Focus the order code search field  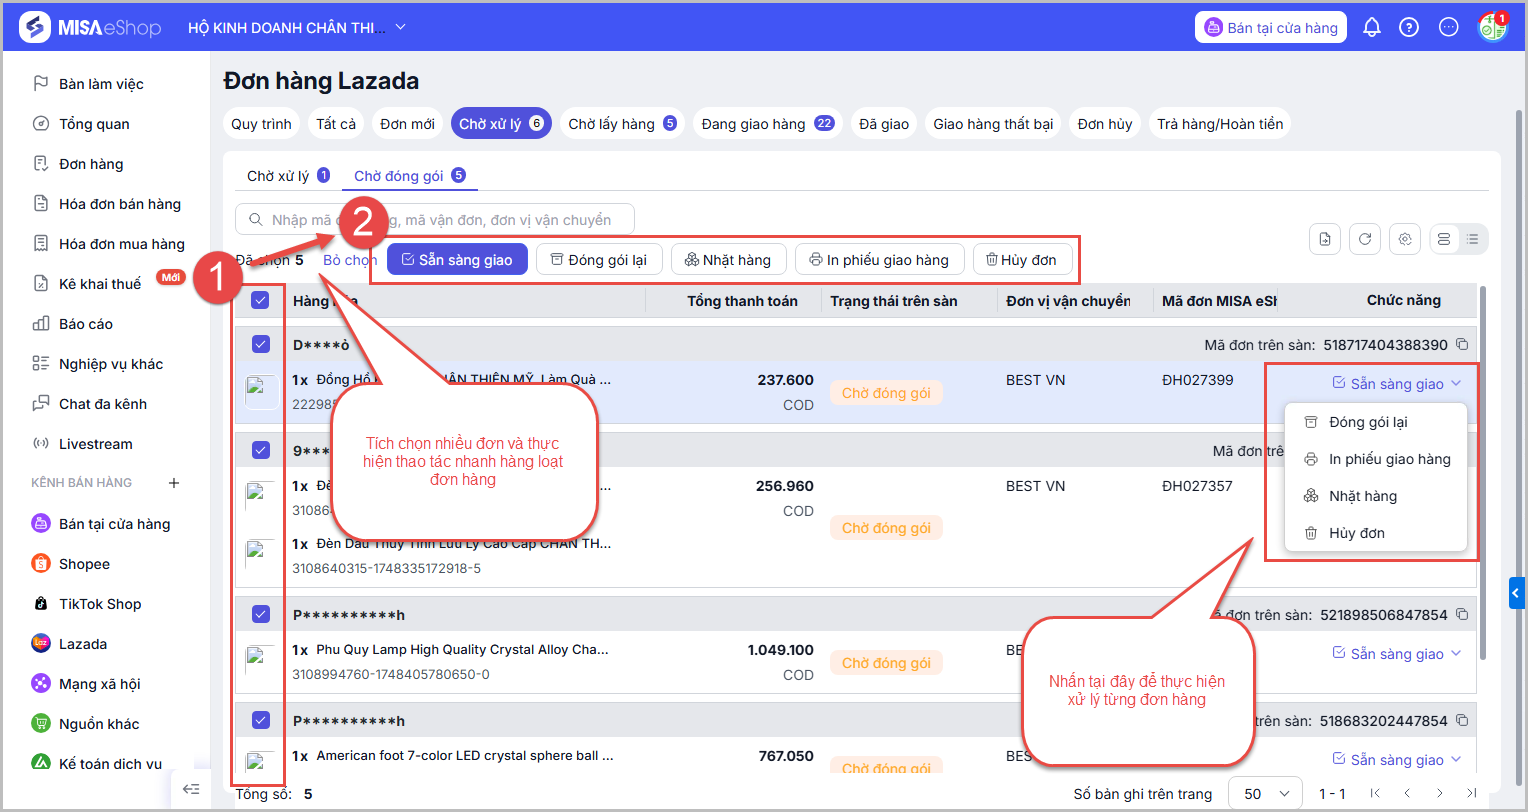point(435,220)
